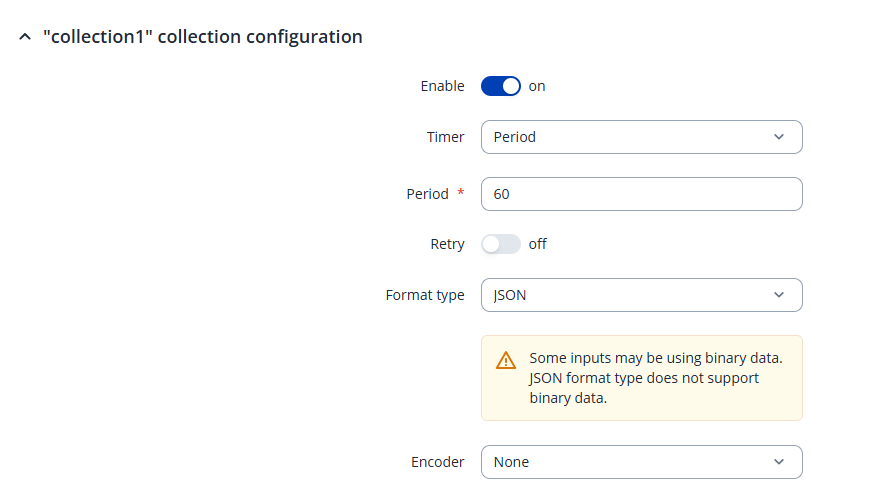Viewport: 876px width, 502px height.
Task: Click the "collection1" collection configuration heading
Action: tap(202, 37)
